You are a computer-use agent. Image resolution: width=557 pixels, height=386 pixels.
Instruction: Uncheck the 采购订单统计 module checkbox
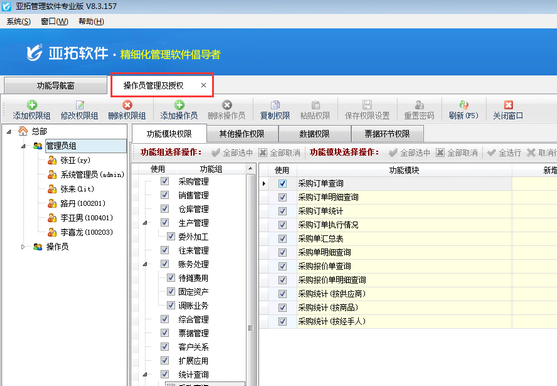pos(282,211)
